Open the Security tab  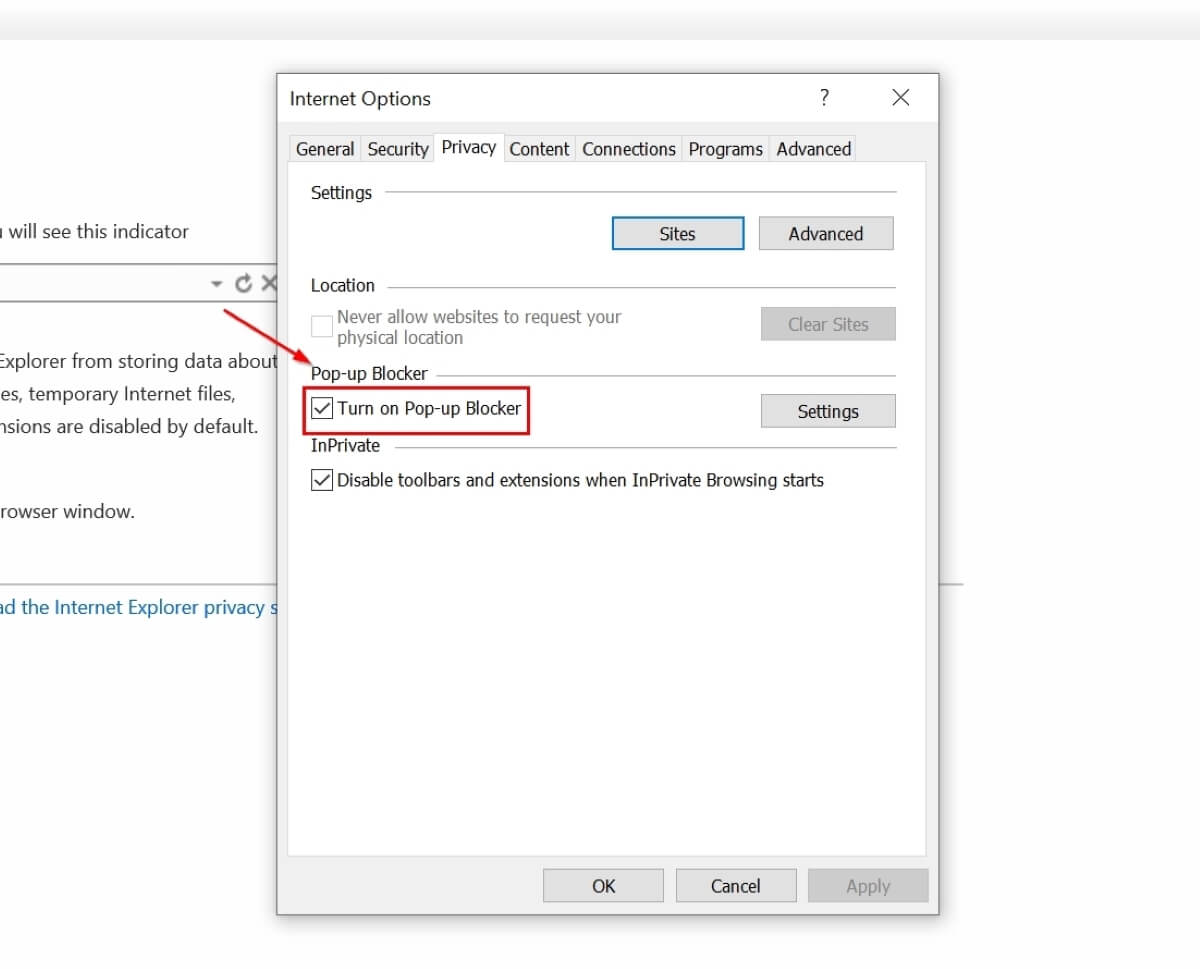tap(397, 148)
